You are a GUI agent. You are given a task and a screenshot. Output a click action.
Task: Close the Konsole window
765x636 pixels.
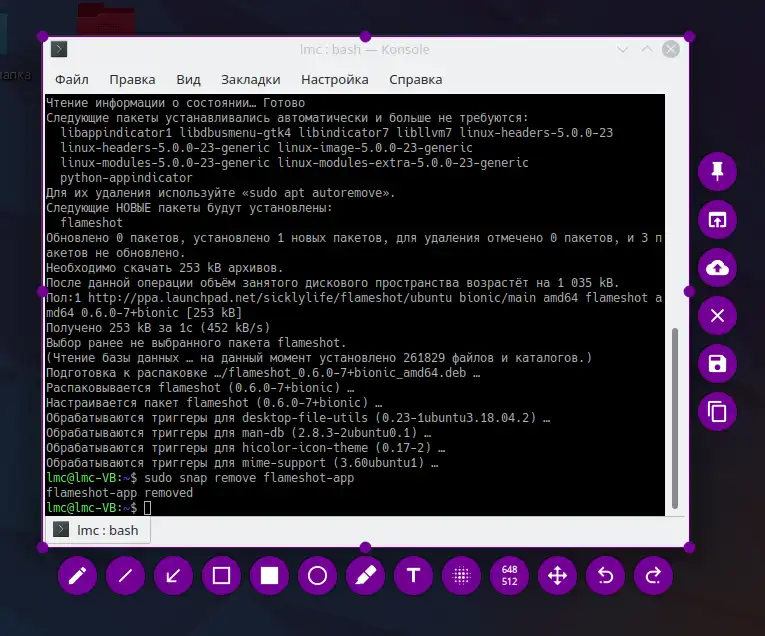click(x=671, y=49)
